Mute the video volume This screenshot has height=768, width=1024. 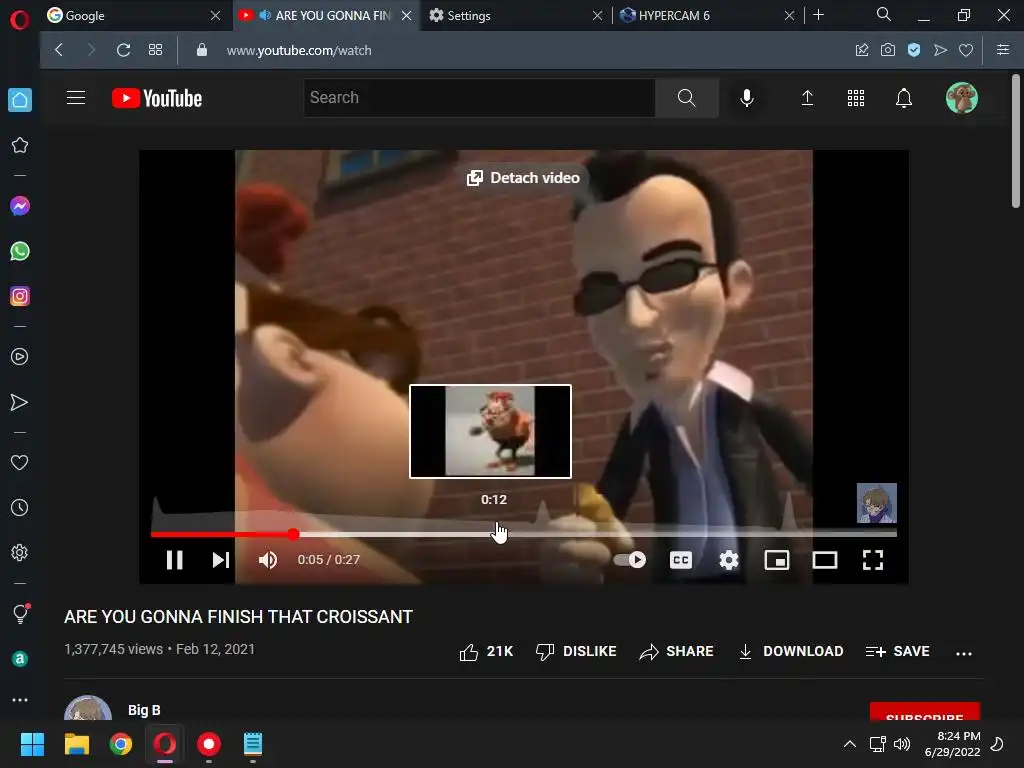[268, 560]
